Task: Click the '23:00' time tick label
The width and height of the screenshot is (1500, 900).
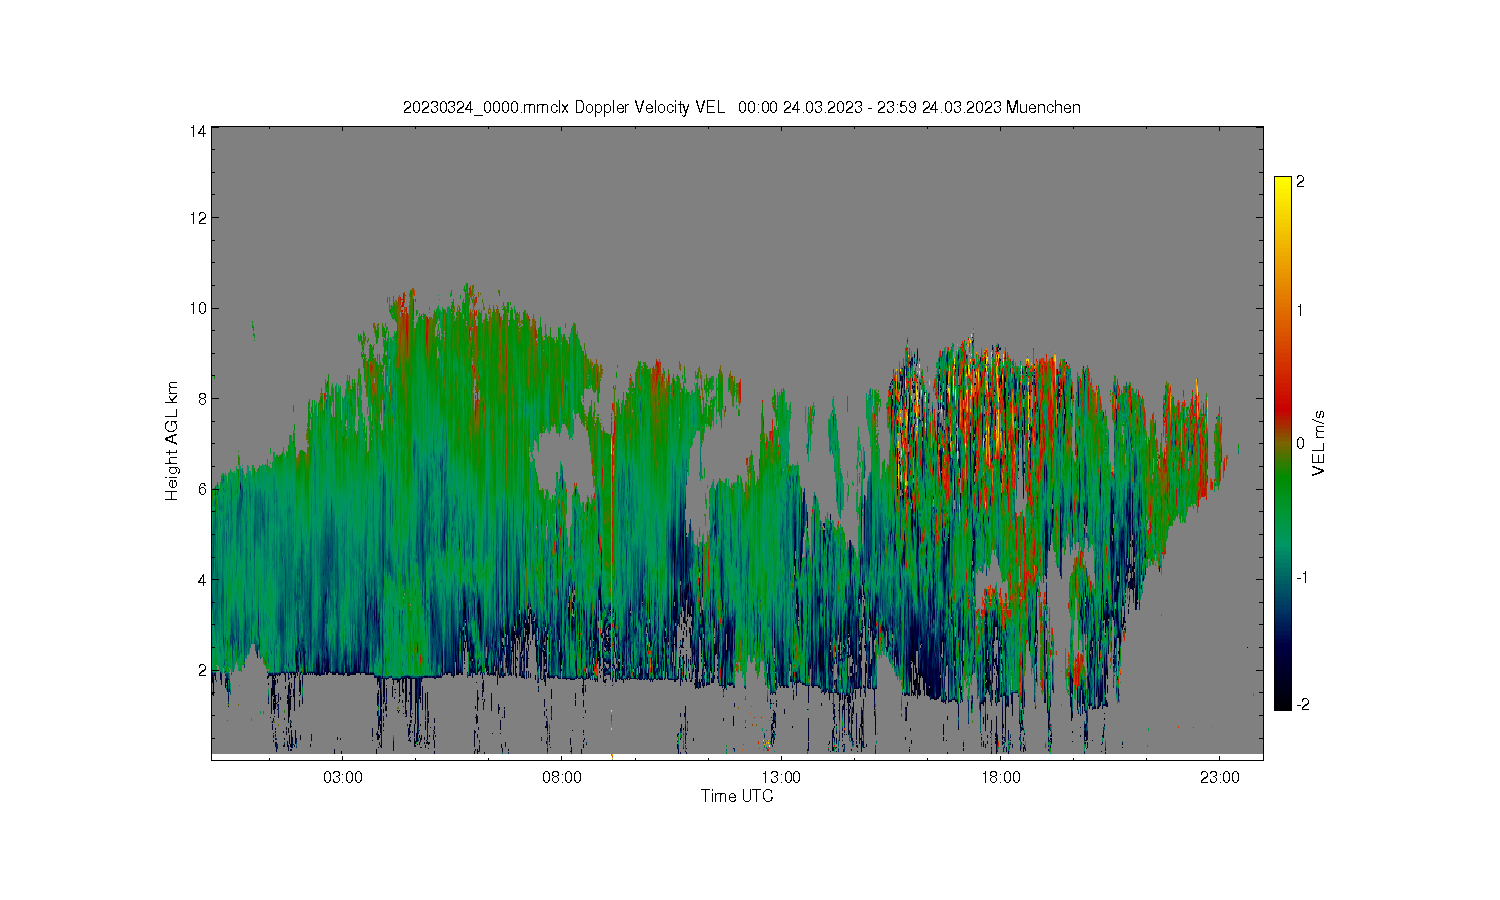Action: coord(1219,777)
